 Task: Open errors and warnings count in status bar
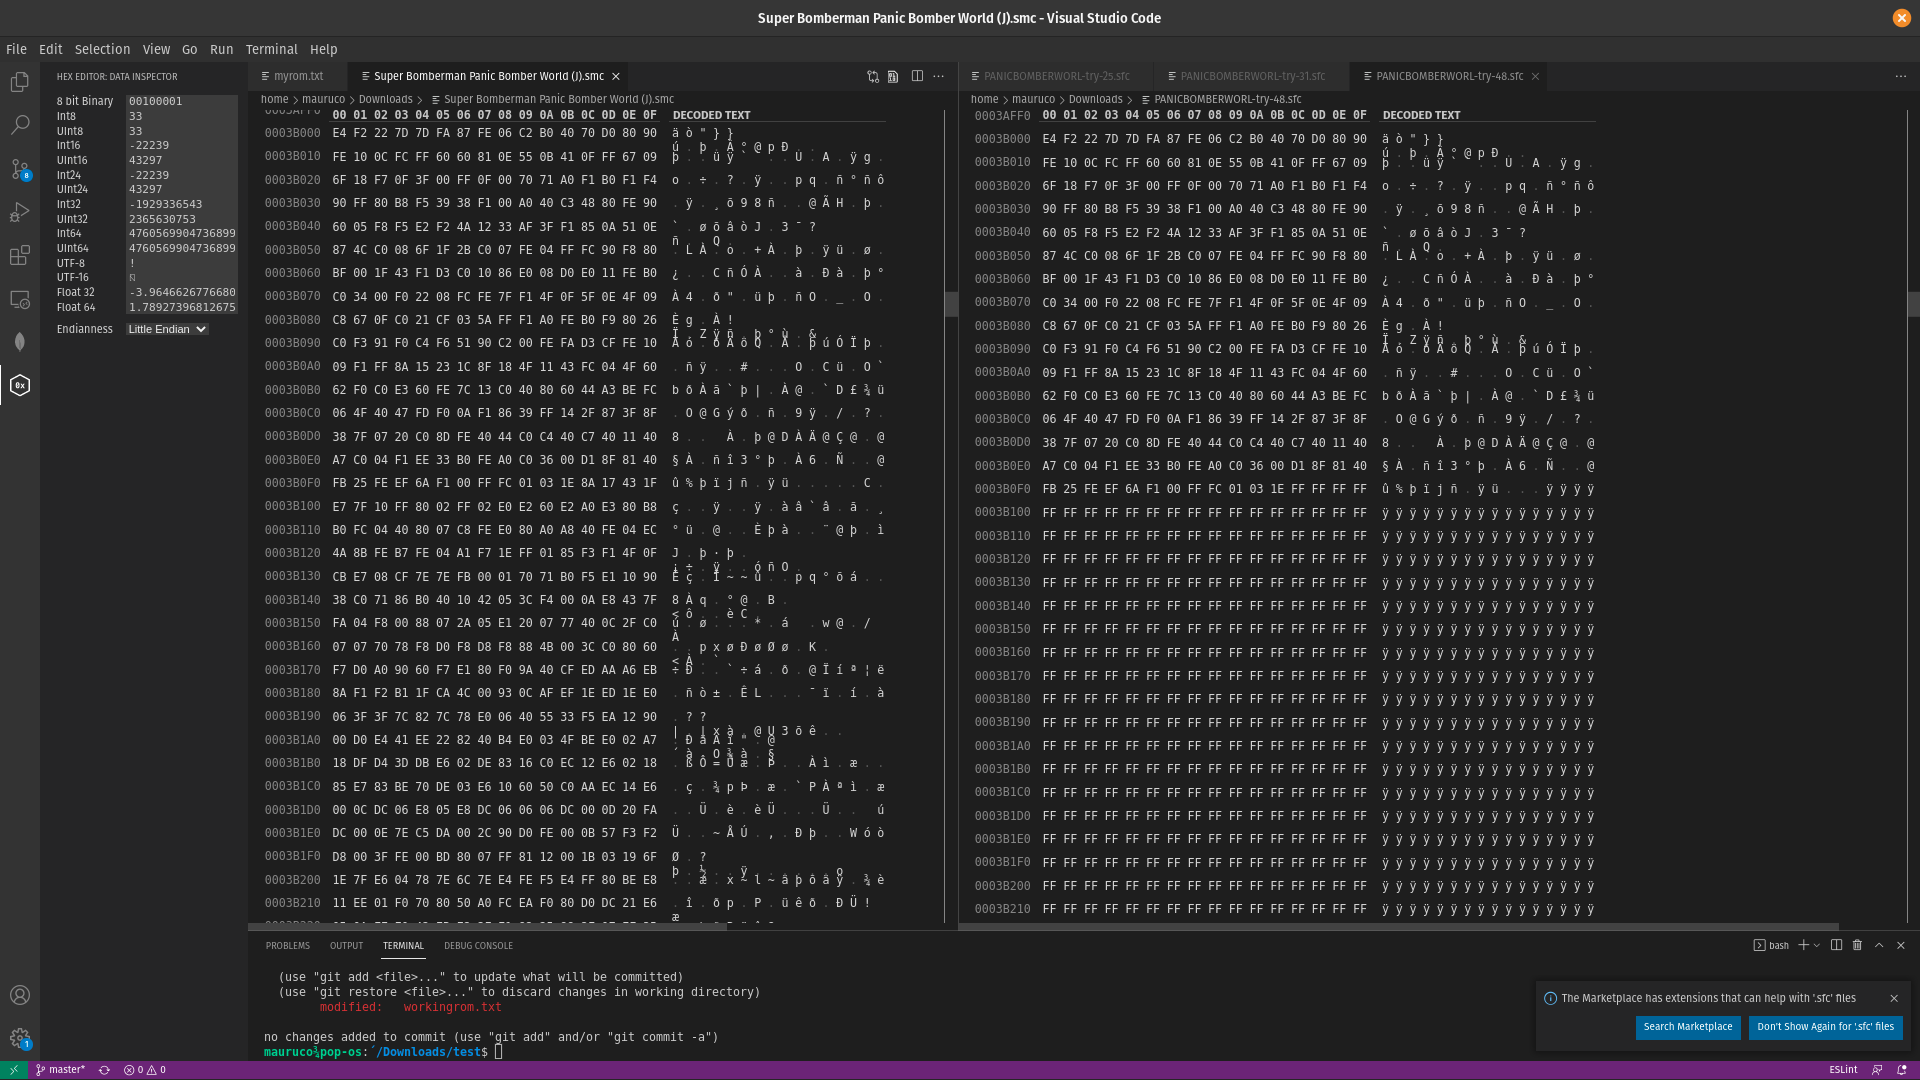coord(145,1070)
